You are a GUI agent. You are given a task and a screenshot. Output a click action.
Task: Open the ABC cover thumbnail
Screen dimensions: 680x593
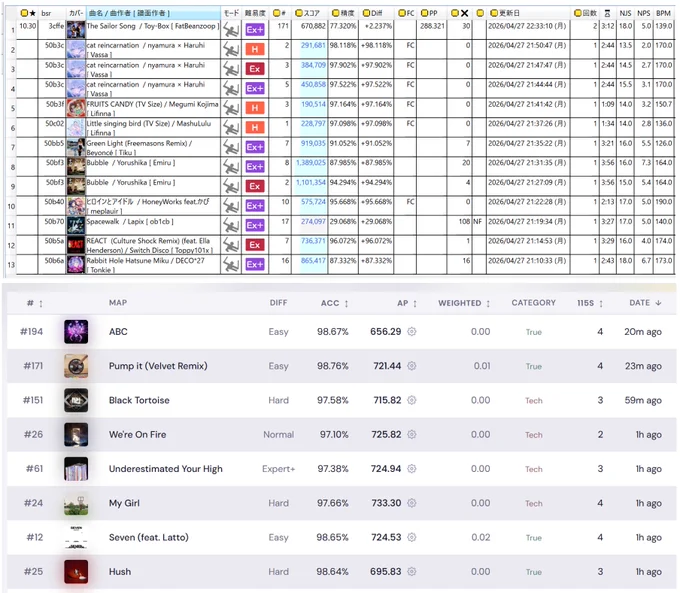click(76, 331)
